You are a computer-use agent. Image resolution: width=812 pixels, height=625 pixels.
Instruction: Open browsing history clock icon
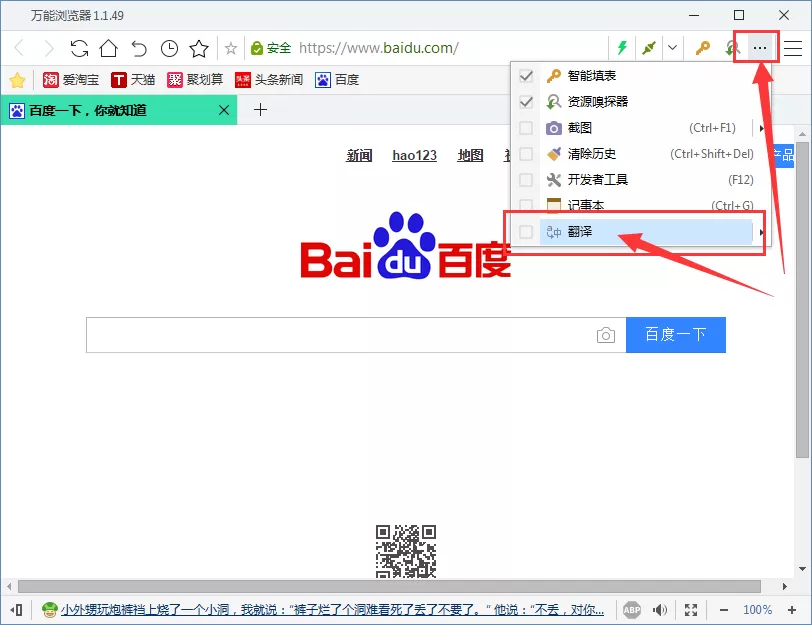point(169,48)
